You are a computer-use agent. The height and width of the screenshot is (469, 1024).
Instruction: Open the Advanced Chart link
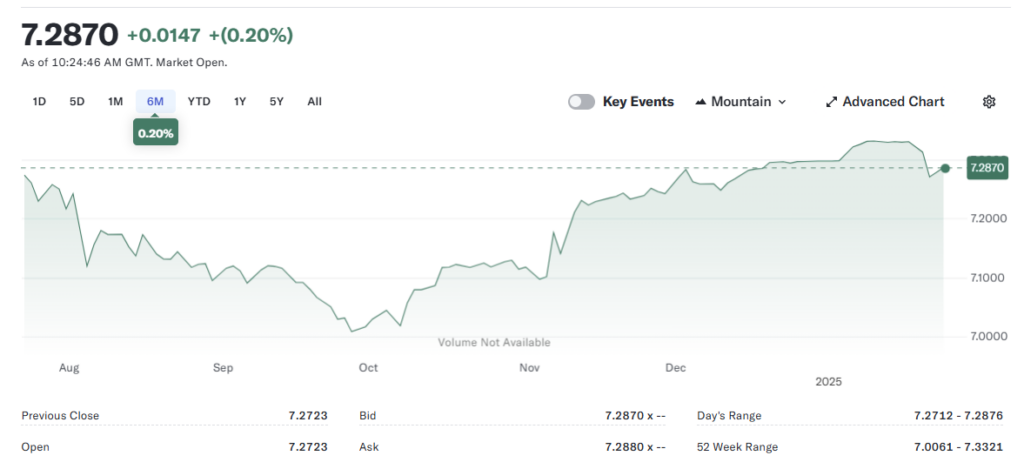892,102
